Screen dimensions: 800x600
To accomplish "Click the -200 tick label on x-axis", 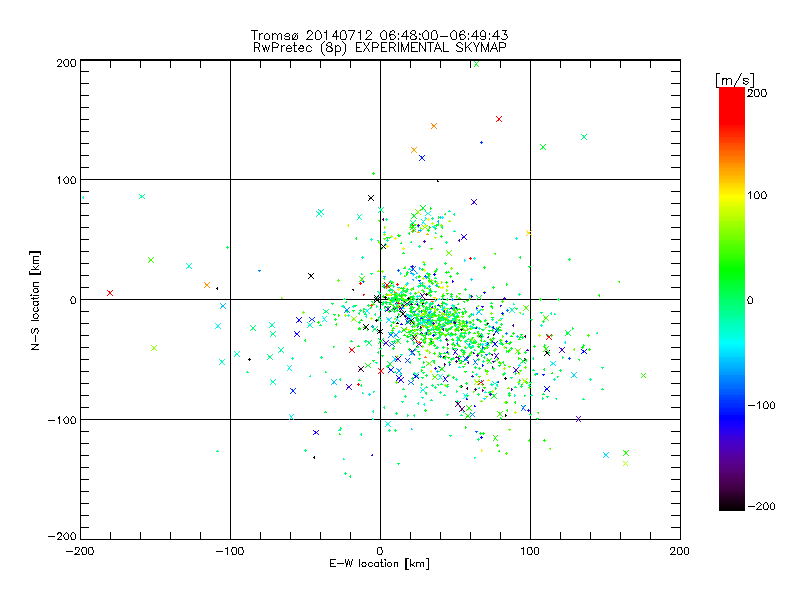I will click(x=80, y=551).
